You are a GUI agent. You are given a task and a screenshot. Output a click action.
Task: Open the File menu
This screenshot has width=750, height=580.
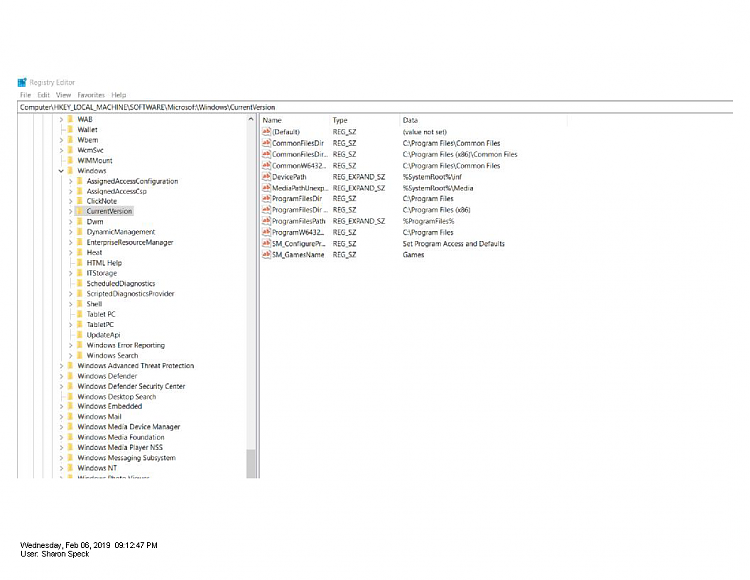tap(25, 95)
